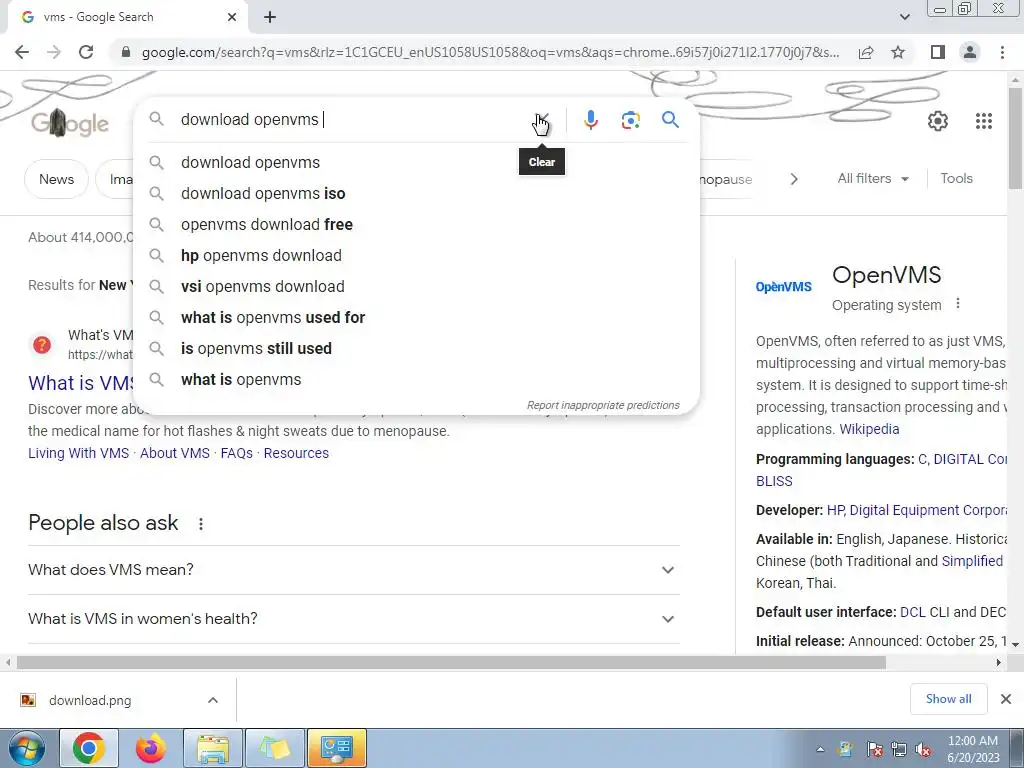1024x768 pixels.
Task: Go back to the previous page
Action: [22, 52]
